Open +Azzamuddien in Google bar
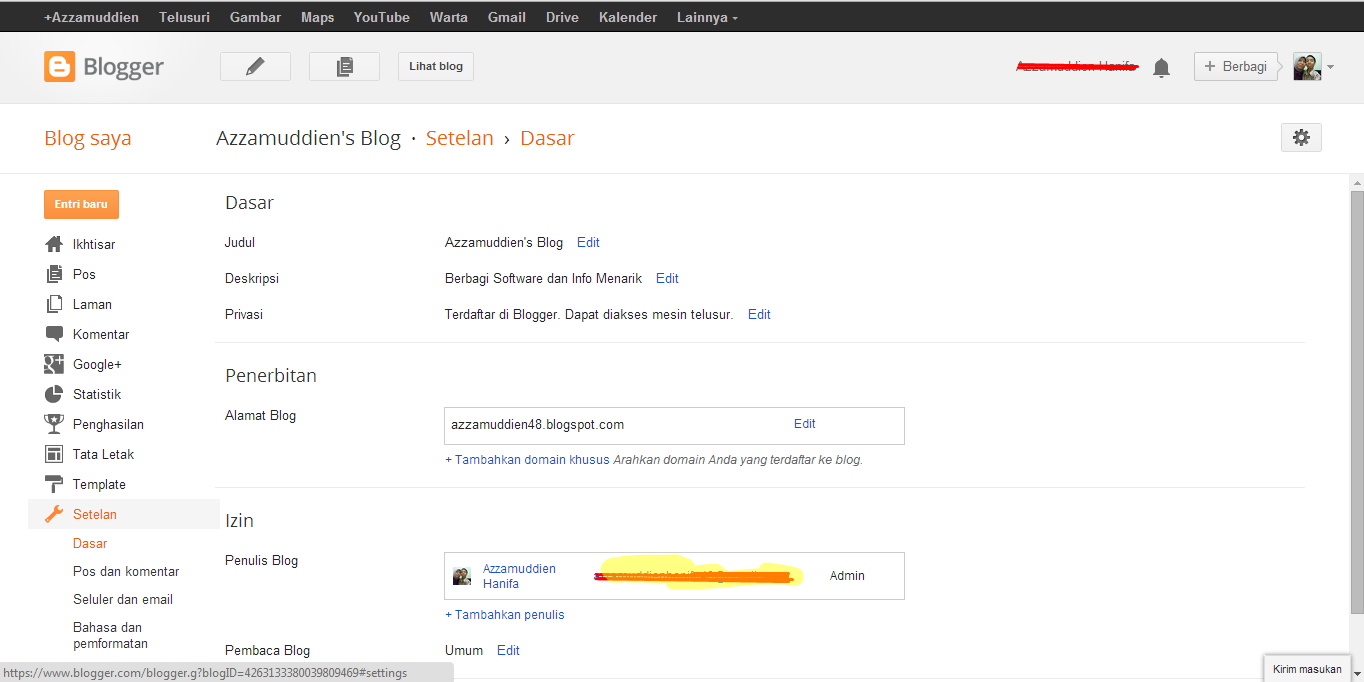The width and height of the screenshot is (1364, 682). 91,17
